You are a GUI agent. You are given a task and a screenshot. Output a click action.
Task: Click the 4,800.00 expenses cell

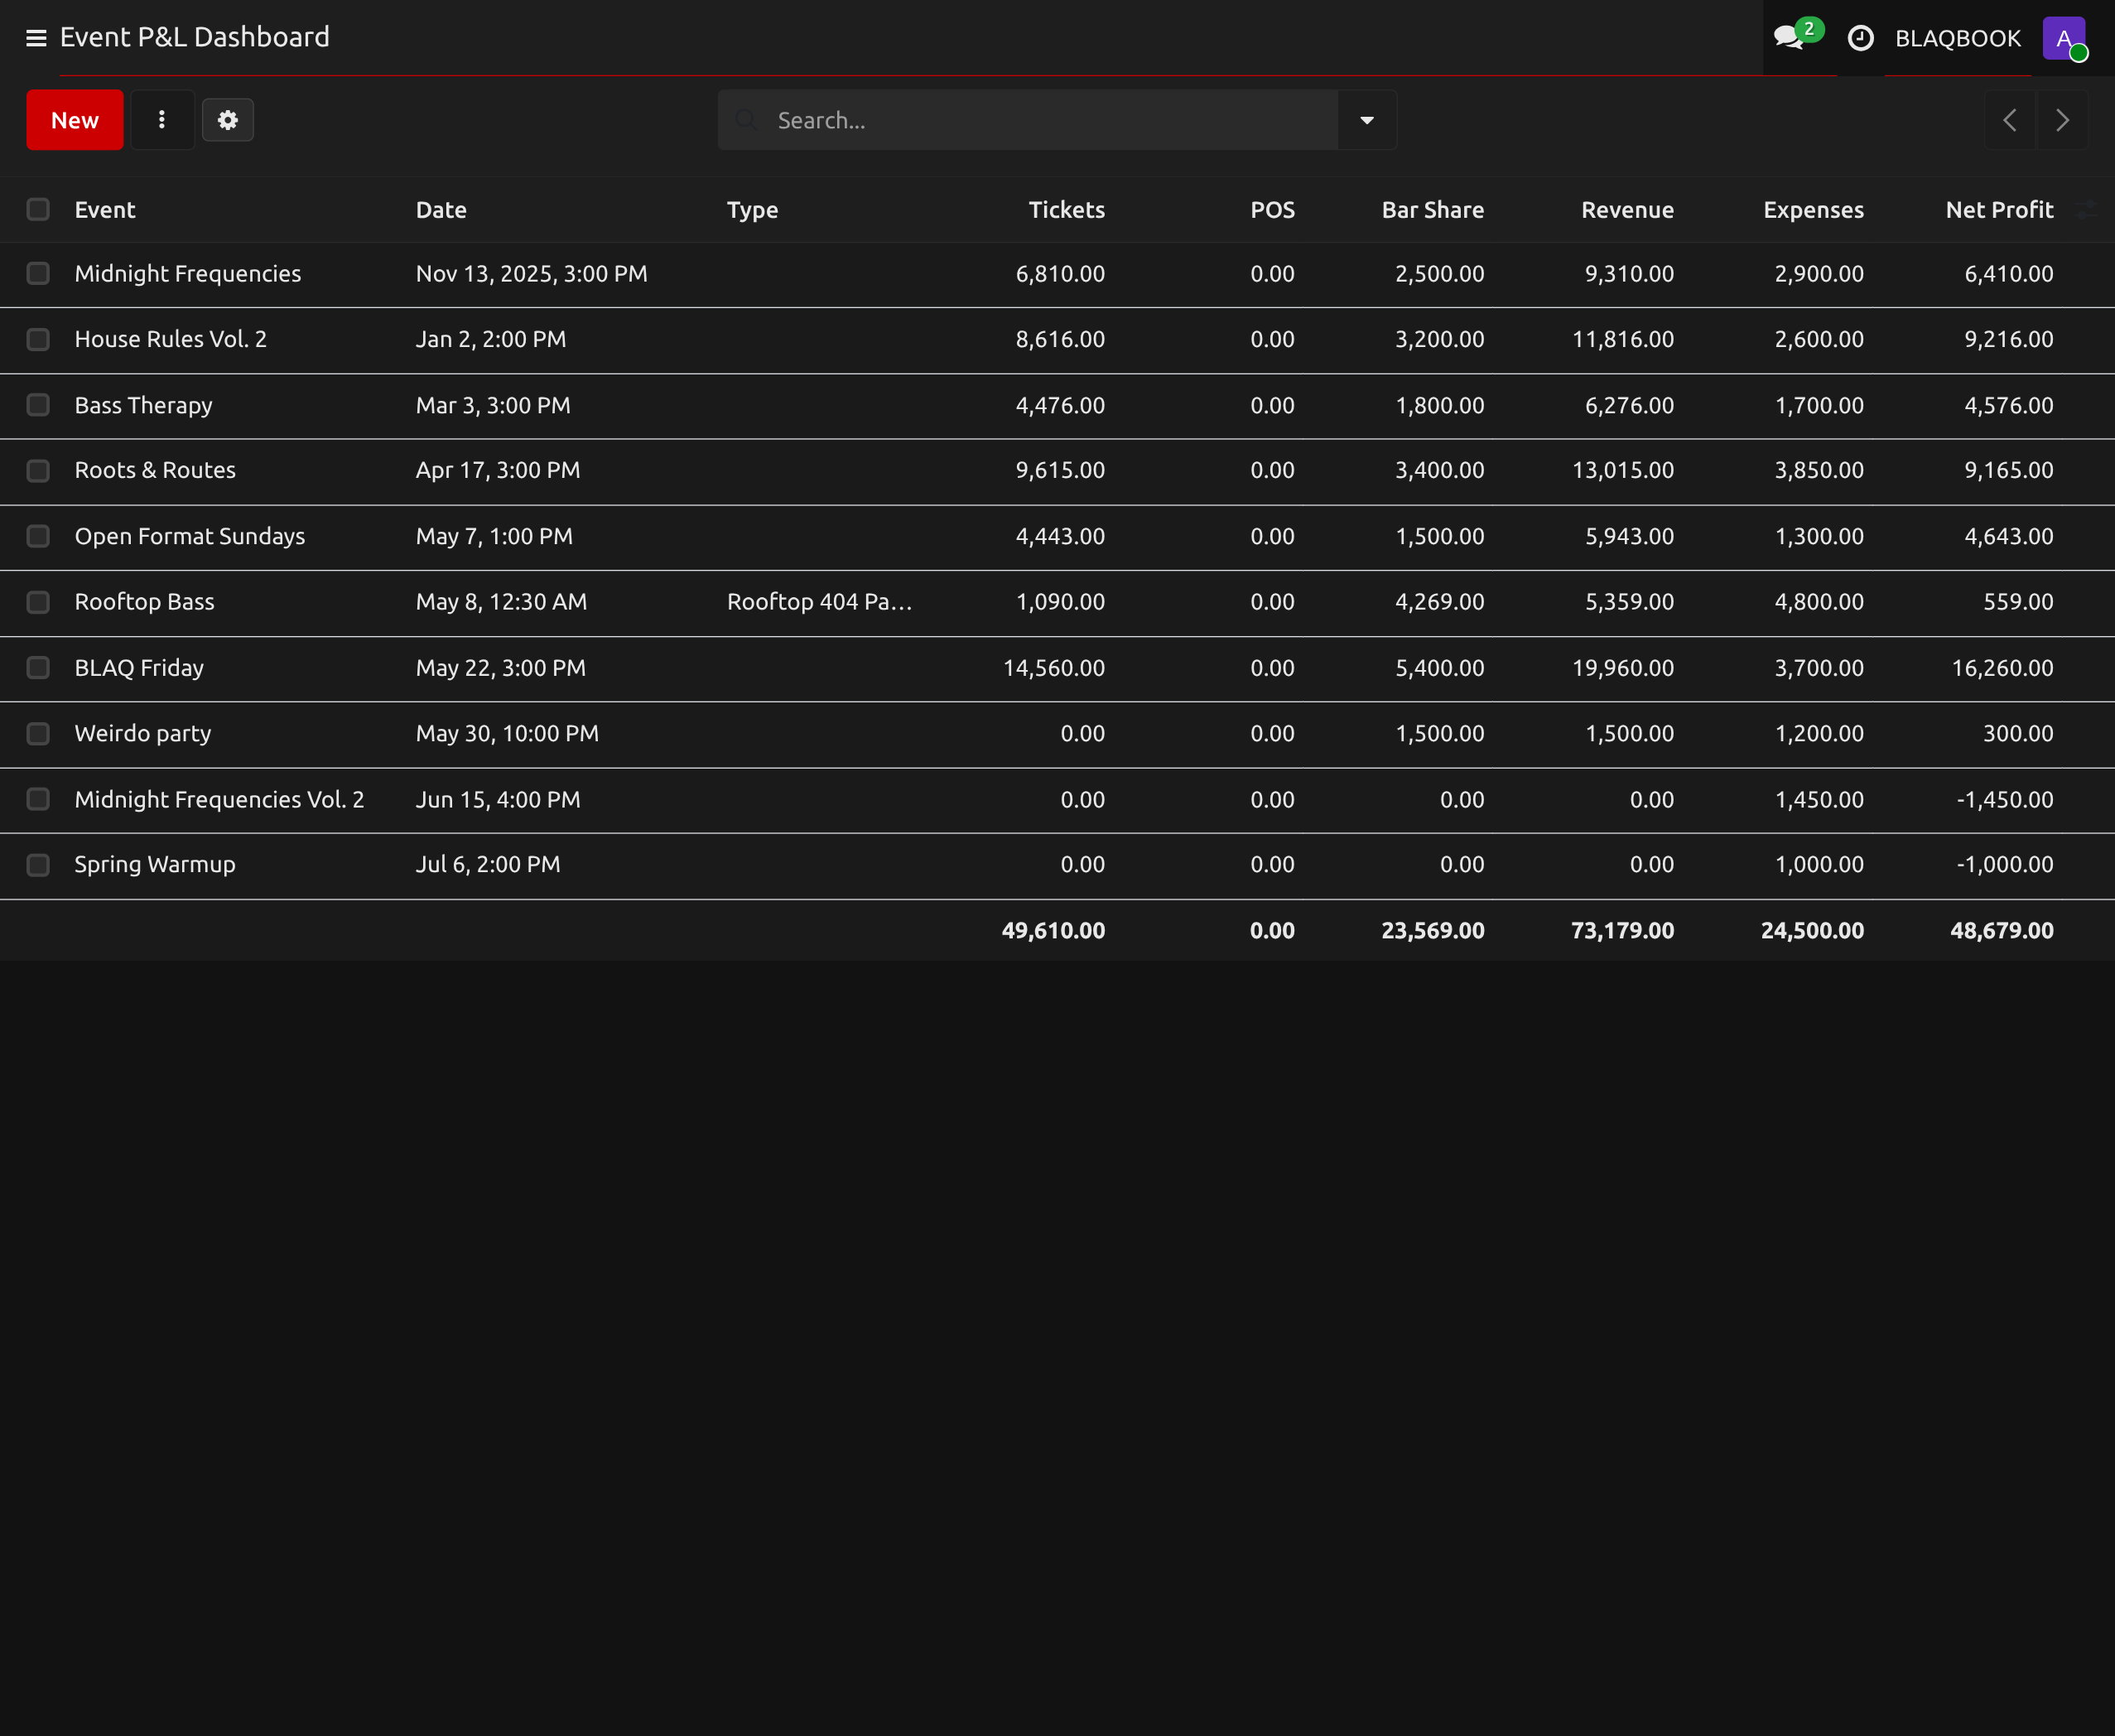click(x=1819, y=601)
